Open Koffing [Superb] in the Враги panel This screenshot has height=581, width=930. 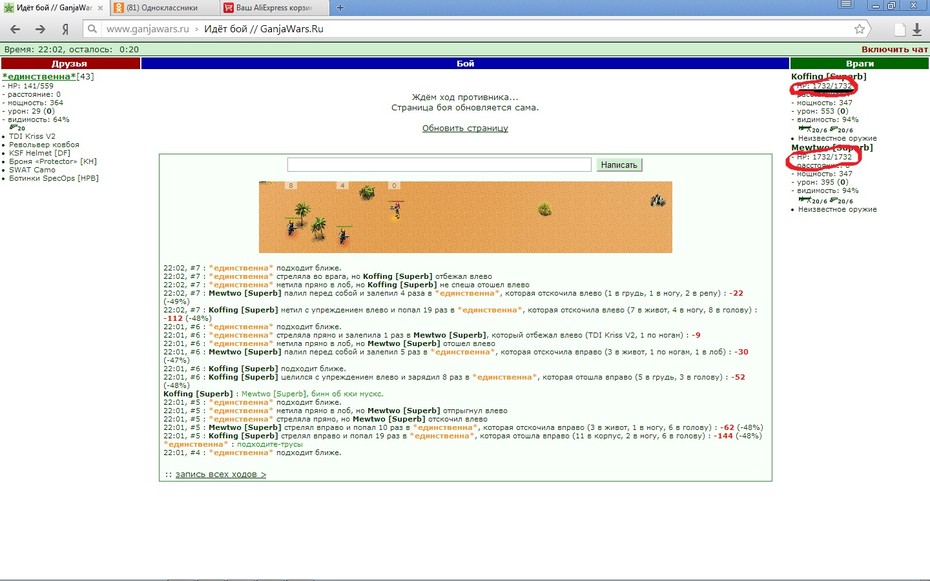828,76
